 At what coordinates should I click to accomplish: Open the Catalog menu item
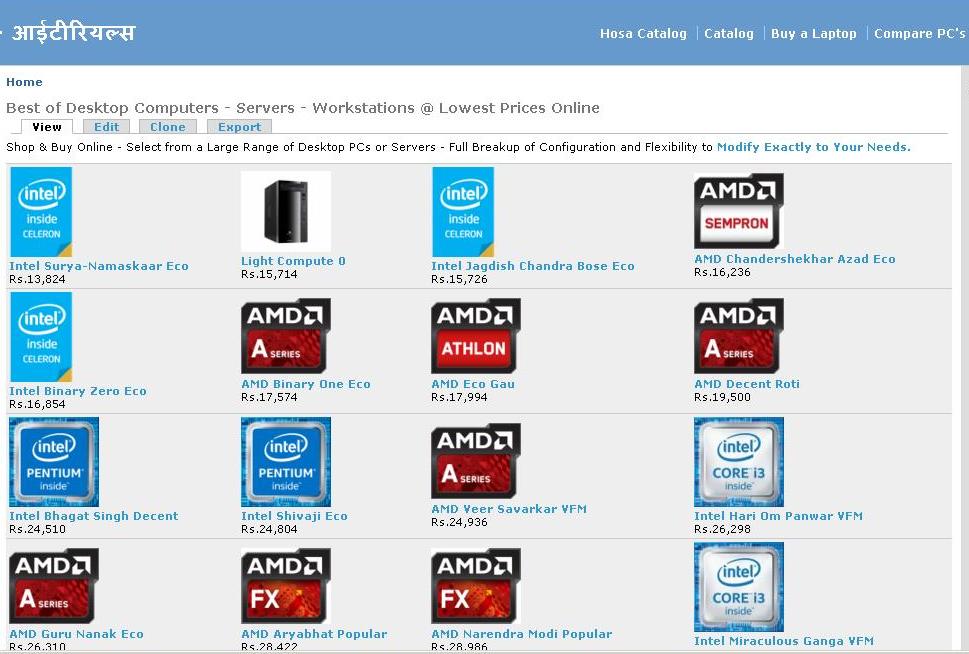tap(729, 33)
